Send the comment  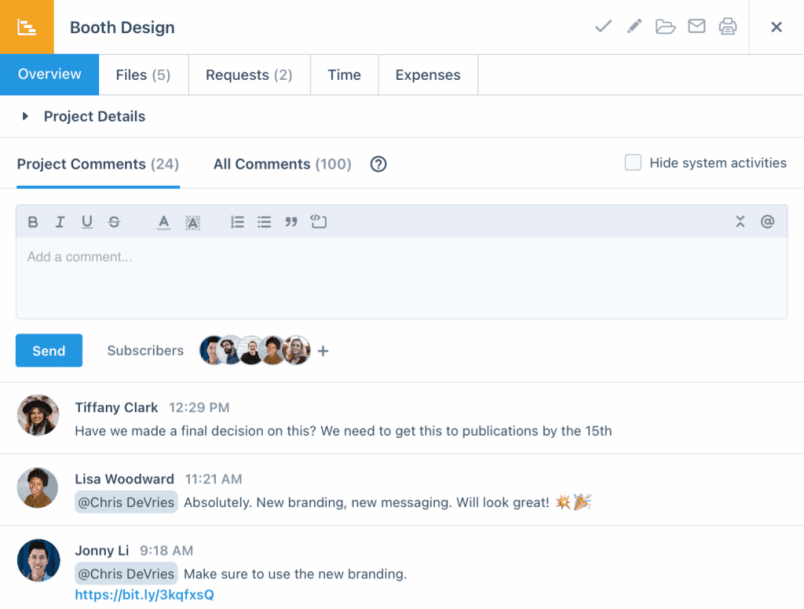coord(48,351)
